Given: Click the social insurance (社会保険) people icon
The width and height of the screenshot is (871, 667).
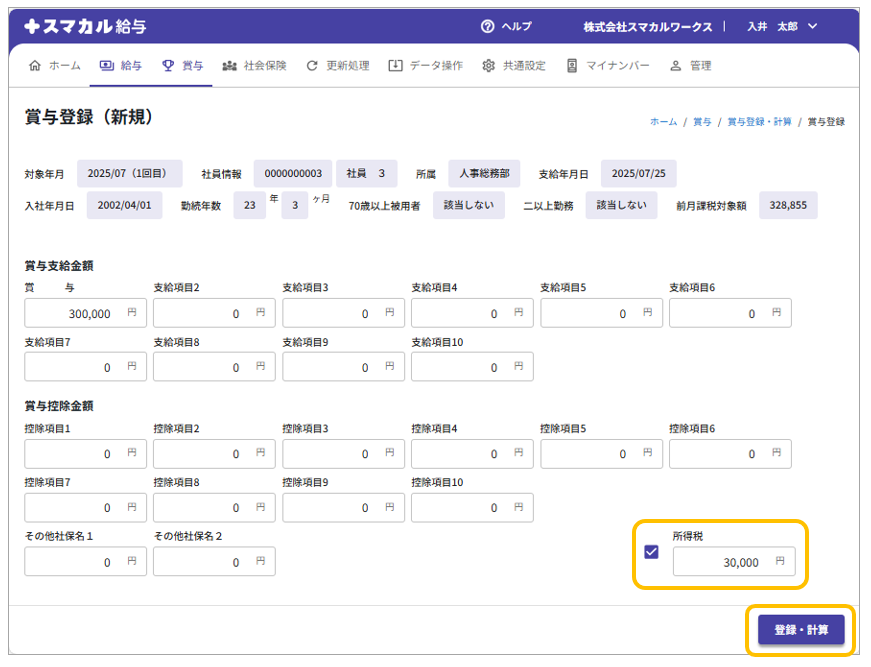Looking at the screenshot, I should (230, 66).
